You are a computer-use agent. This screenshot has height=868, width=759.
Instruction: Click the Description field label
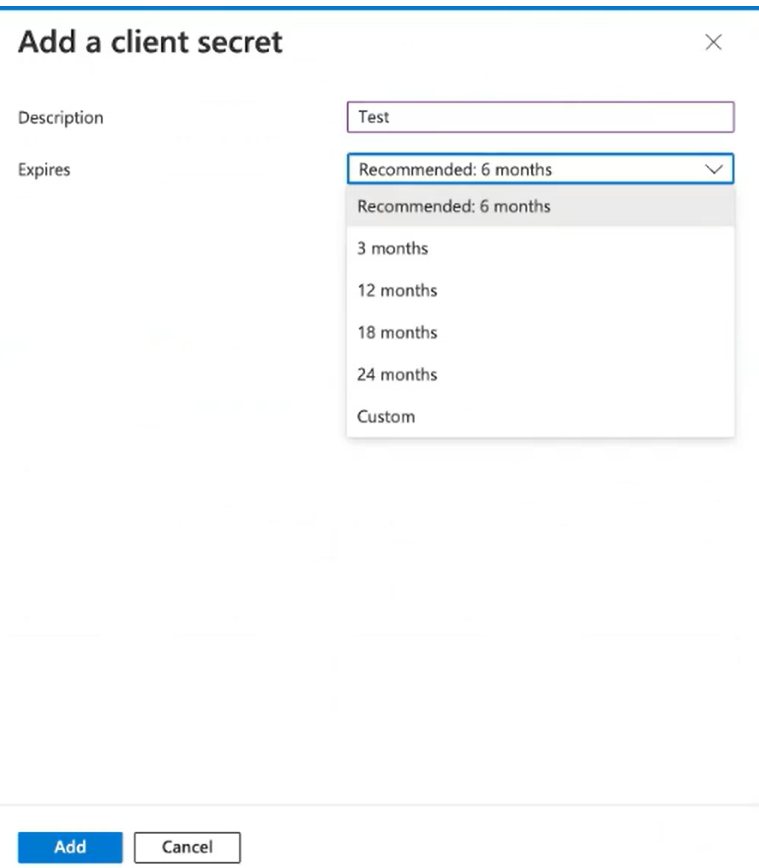(x=61, y=118)
